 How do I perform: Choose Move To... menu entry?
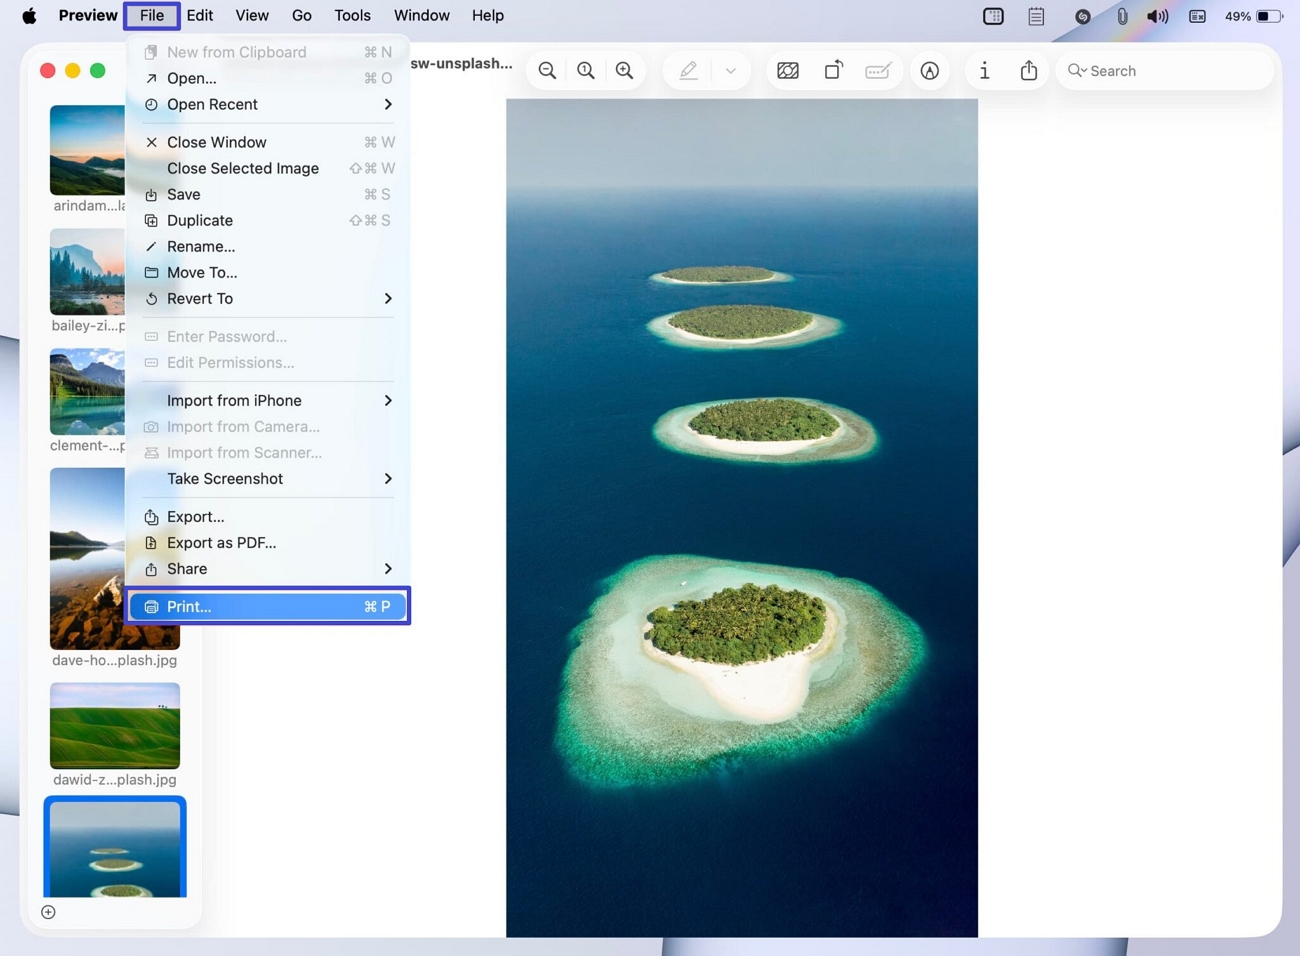coord(268,272)
